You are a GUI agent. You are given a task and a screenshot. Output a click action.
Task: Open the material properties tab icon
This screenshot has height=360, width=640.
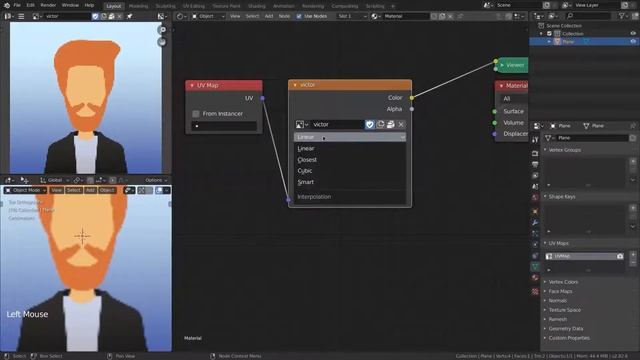click(x=535, y=278)
